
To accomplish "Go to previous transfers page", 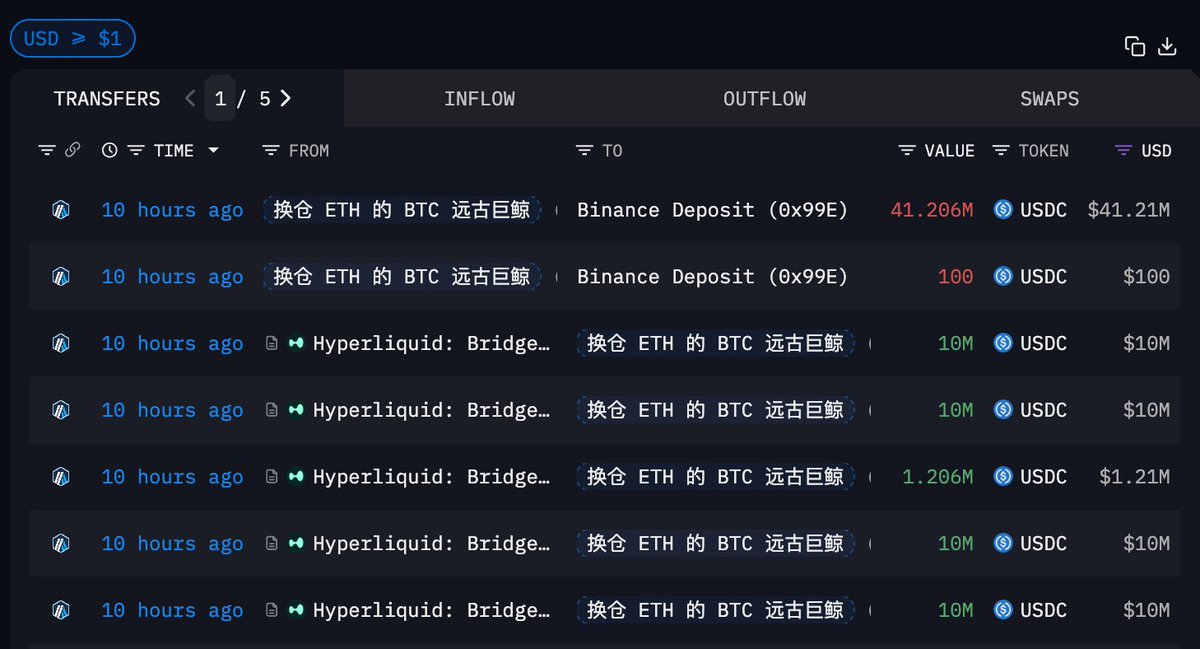I will [190, 98].
